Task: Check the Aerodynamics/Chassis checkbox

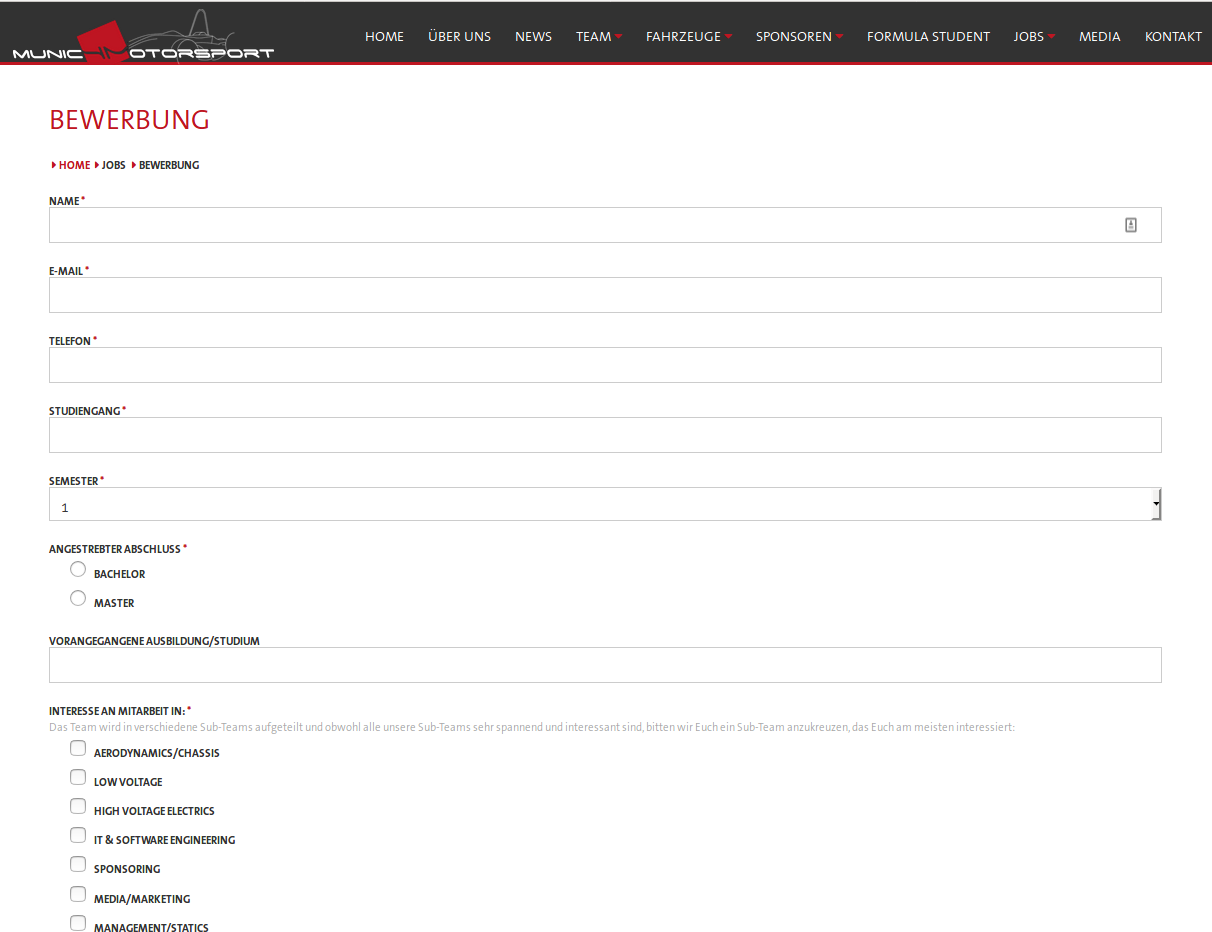Action: 78,748
